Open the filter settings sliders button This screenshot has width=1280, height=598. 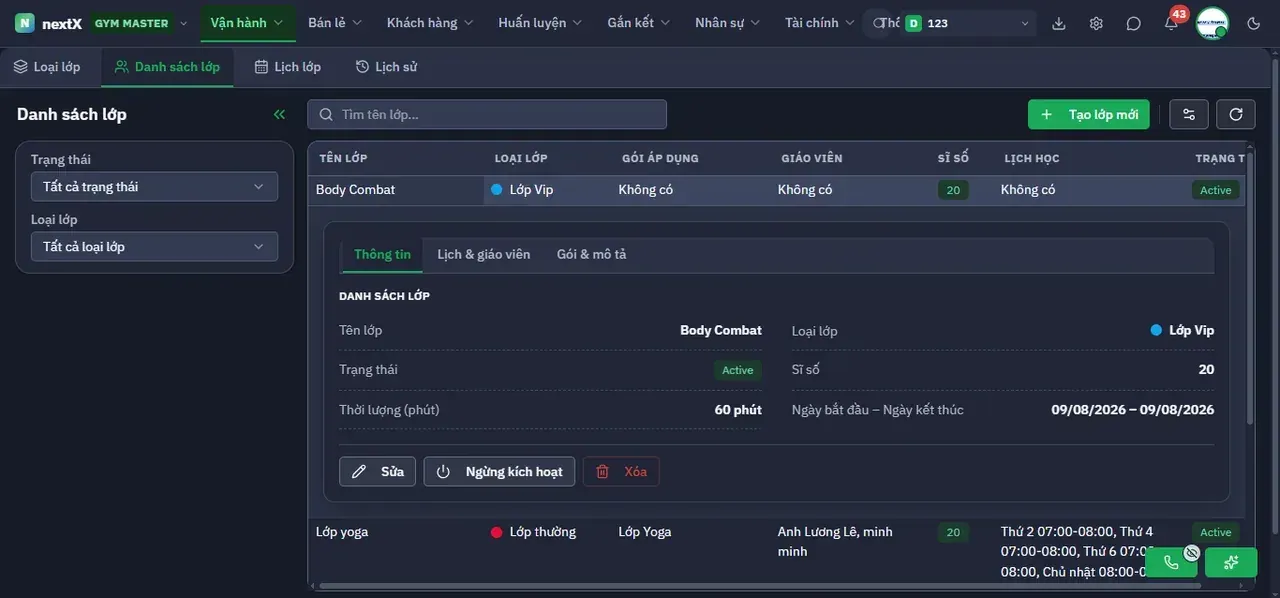(1189, 114)
